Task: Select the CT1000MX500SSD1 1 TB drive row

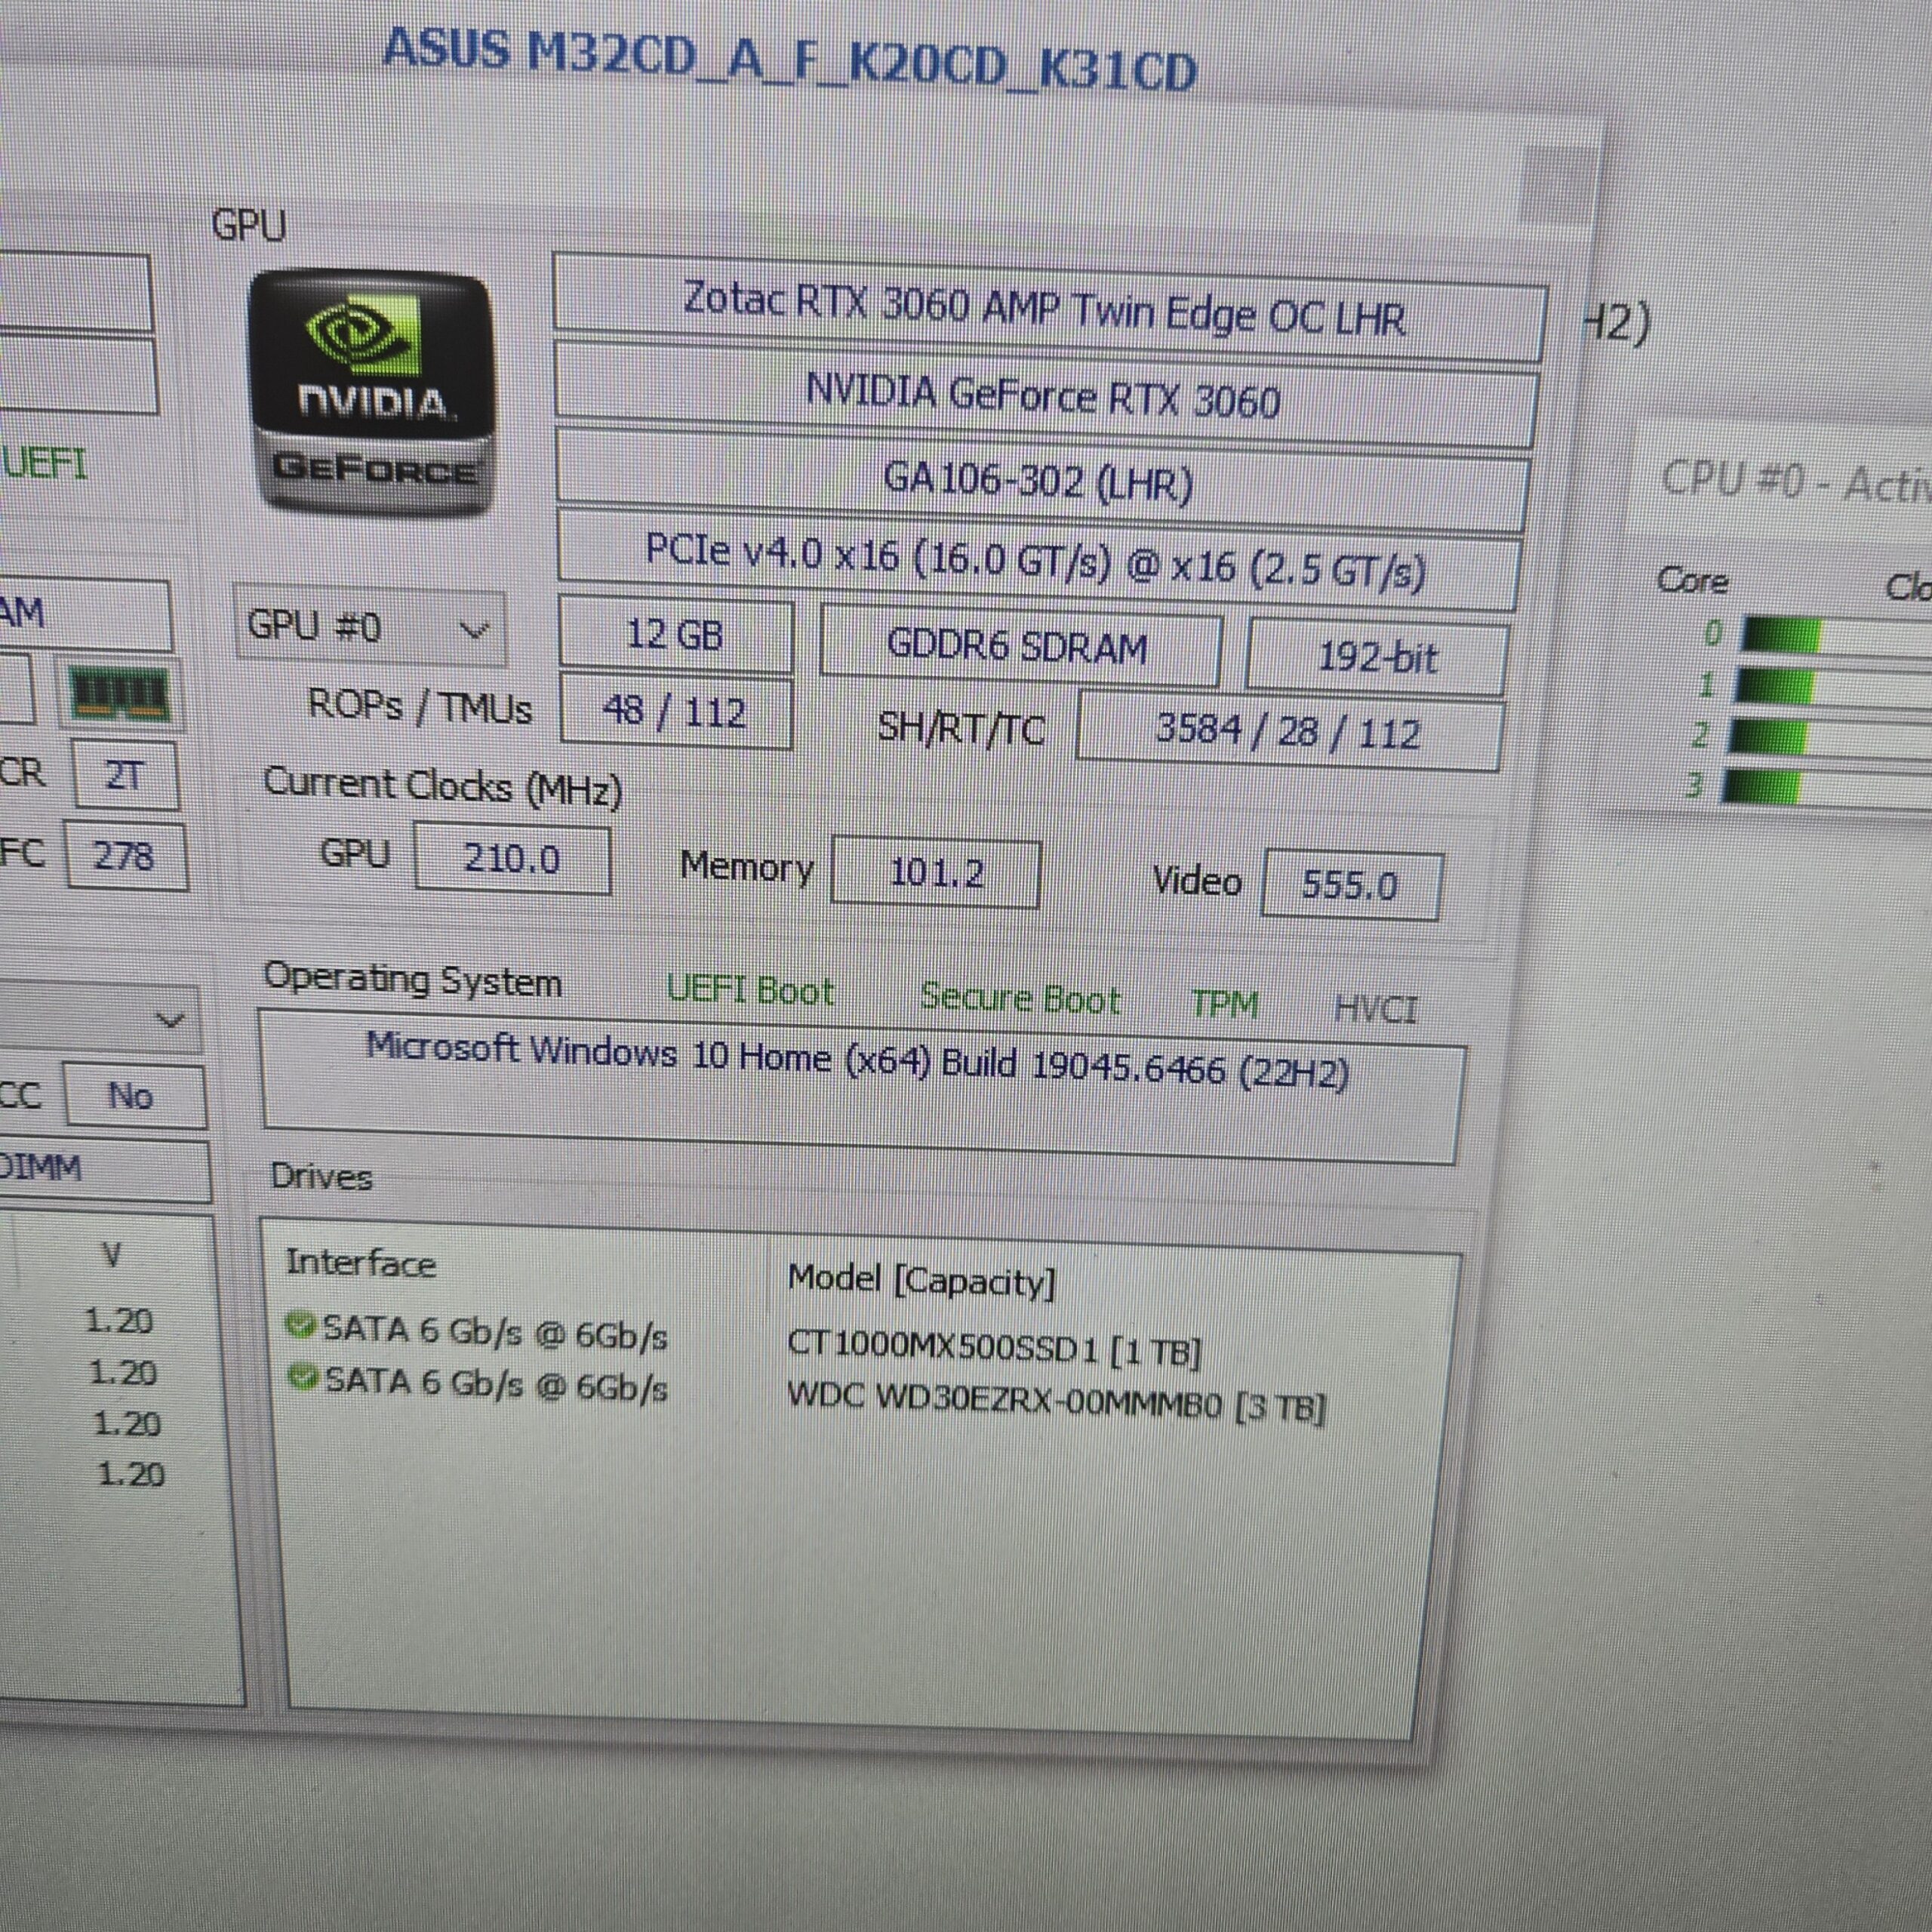Action: (x=993, y=1347)
